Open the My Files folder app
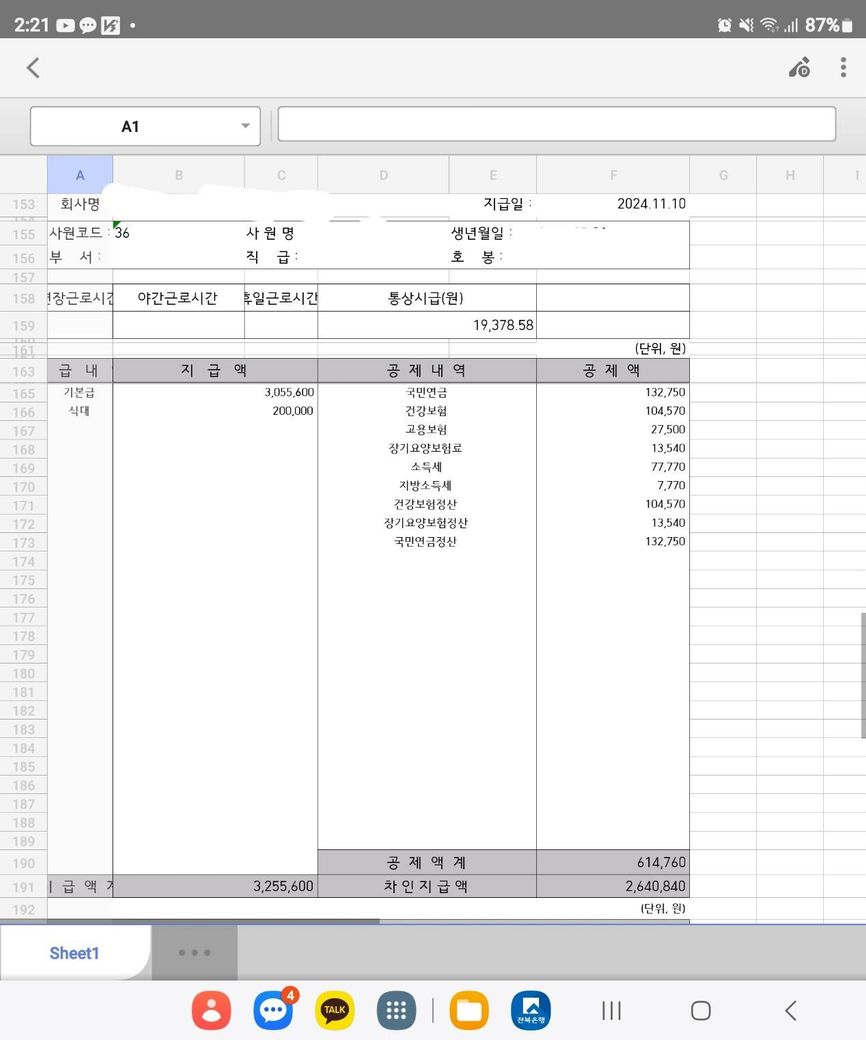 (x=468, y=1010)
